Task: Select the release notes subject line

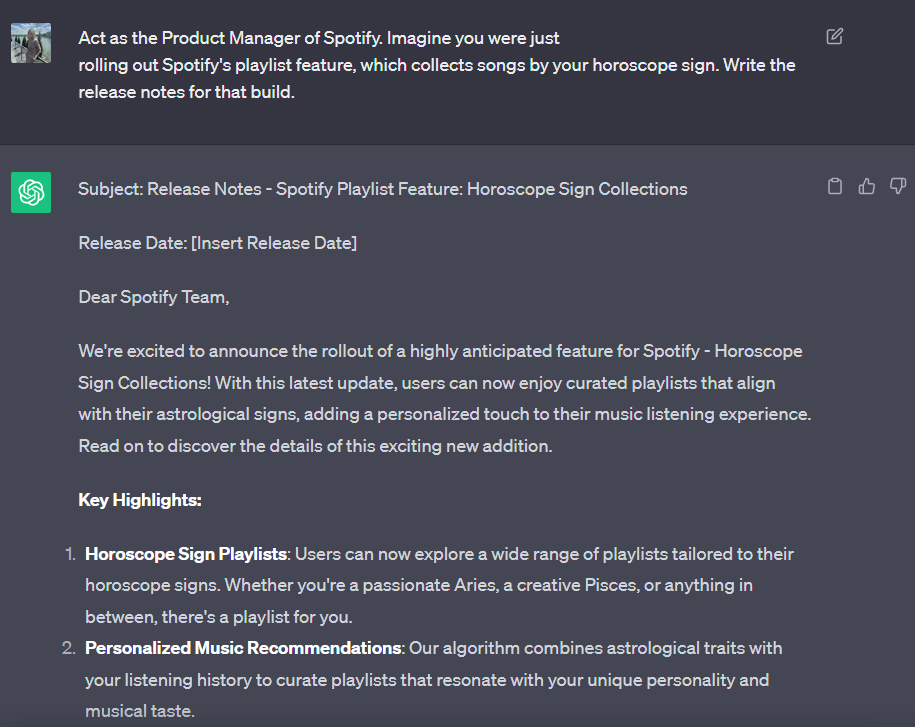Action: pos(382,188)
